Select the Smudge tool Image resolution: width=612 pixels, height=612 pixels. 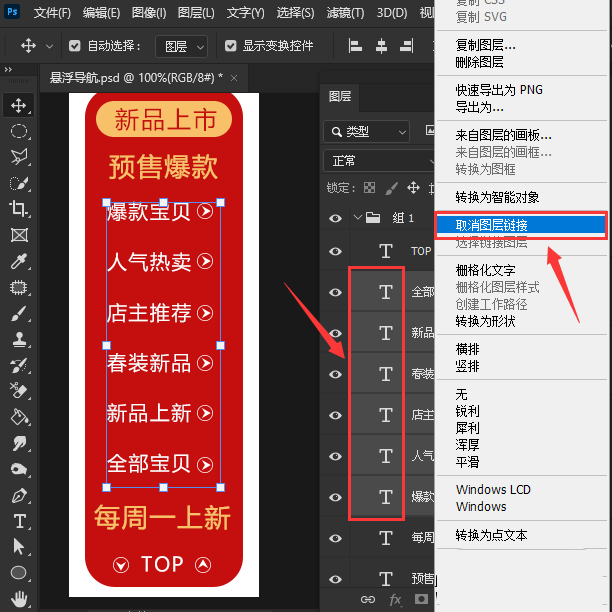tap(18, 443)
